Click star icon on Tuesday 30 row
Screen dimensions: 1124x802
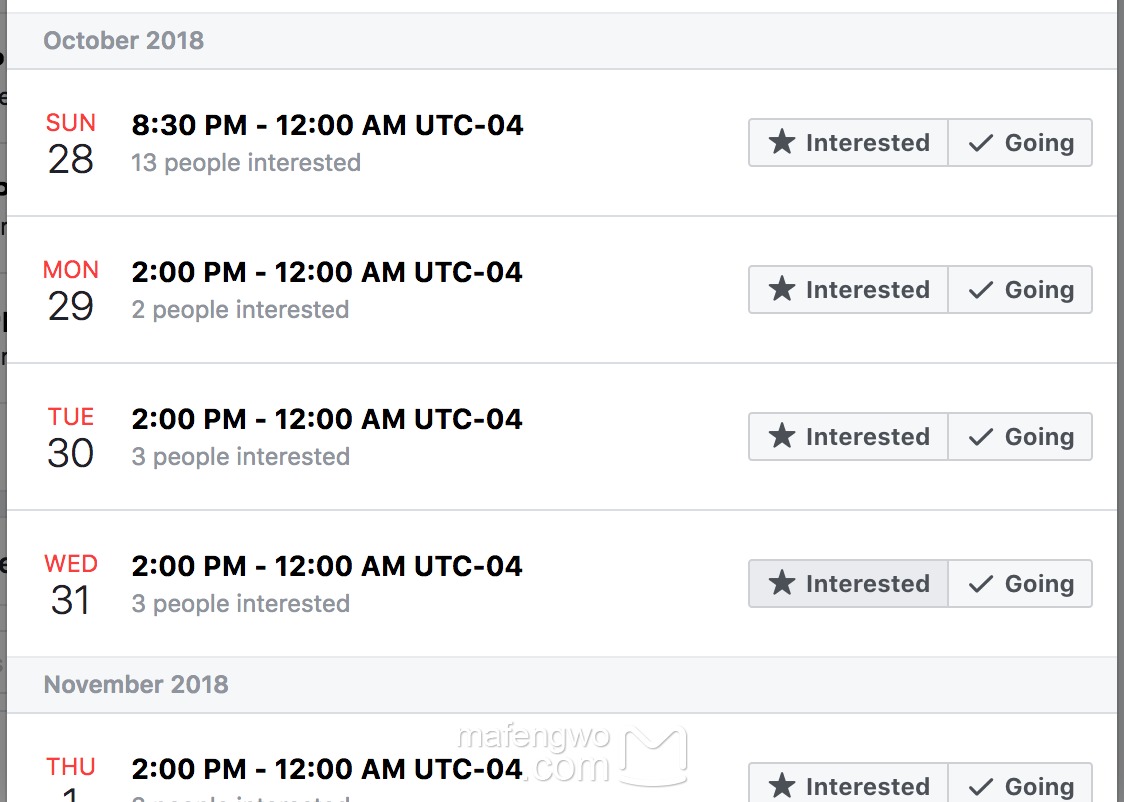point(782,436)
